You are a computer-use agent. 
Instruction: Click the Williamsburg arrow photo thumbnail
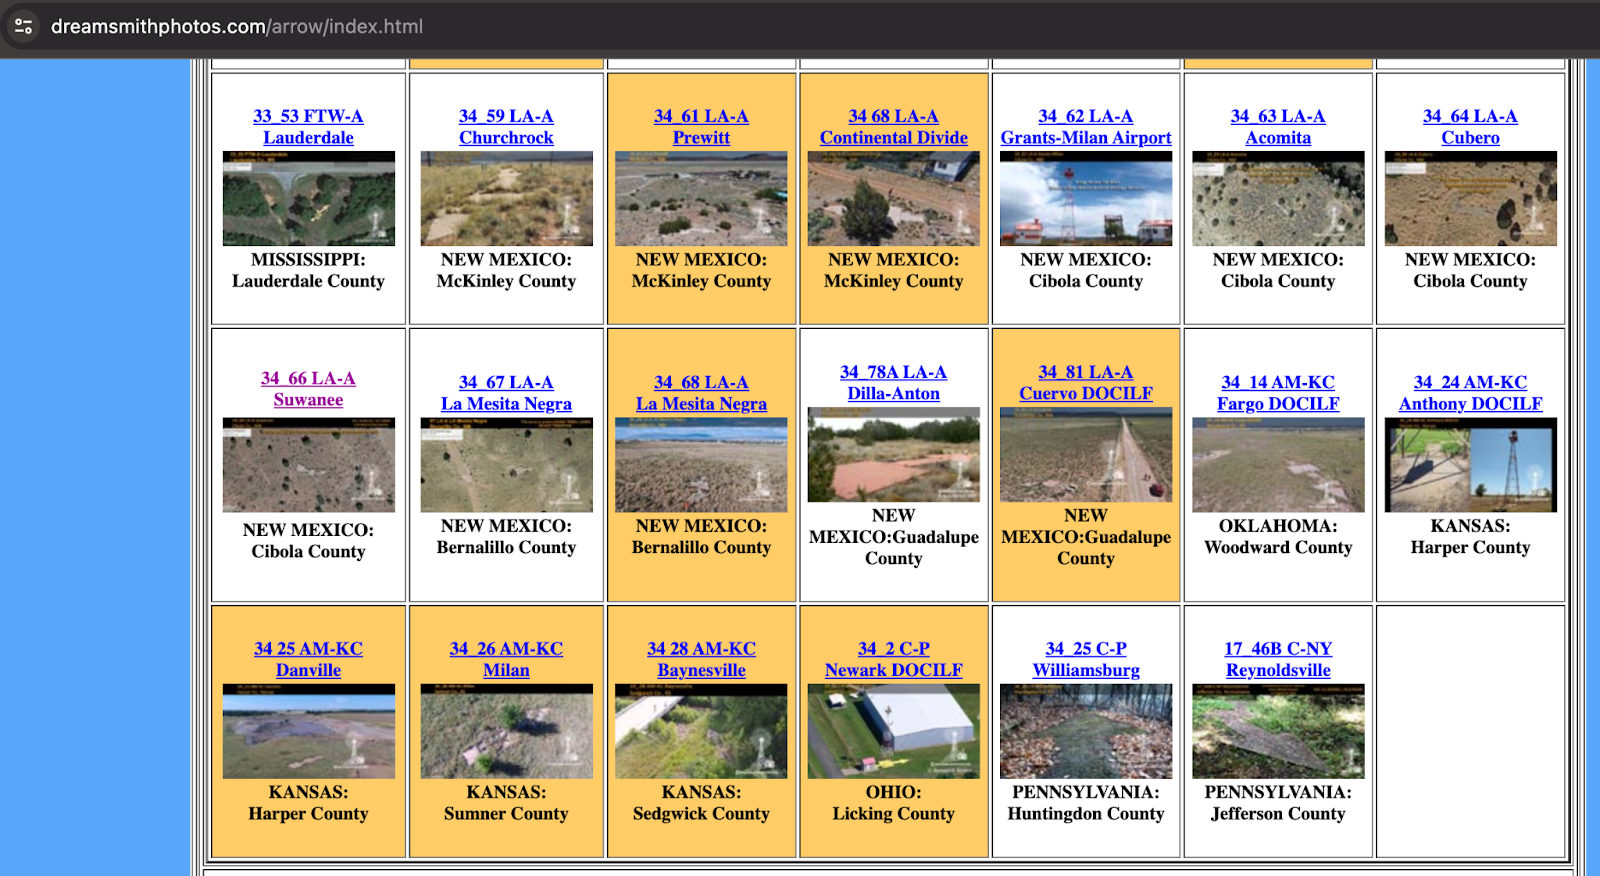[x=1086, y=731]
